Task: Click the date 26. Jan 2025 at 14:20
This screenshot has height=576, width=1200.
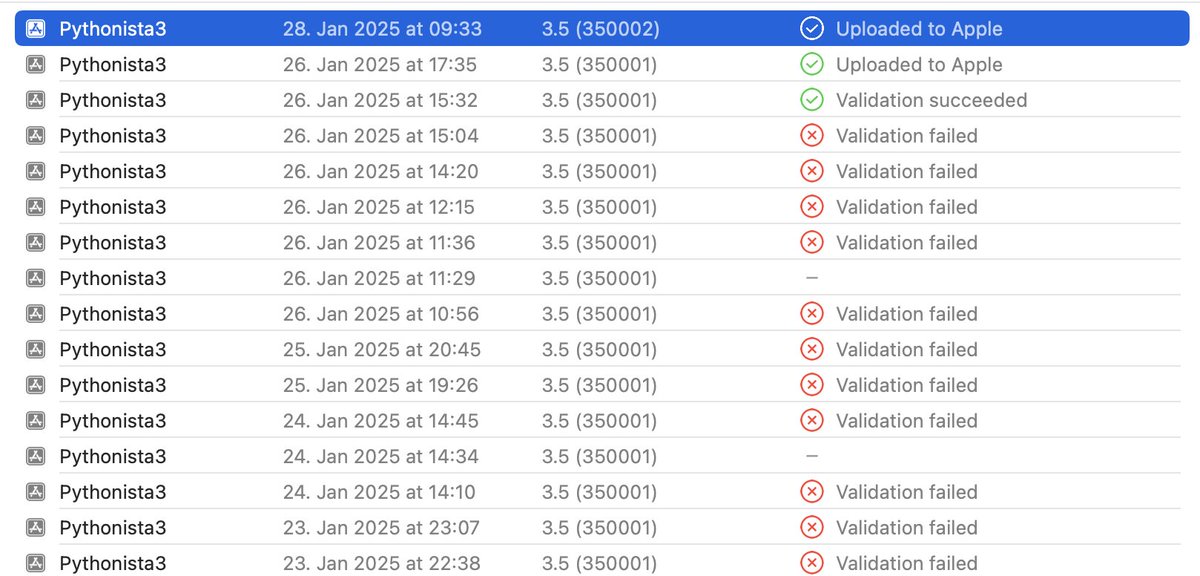Action: tap(381, 172)
